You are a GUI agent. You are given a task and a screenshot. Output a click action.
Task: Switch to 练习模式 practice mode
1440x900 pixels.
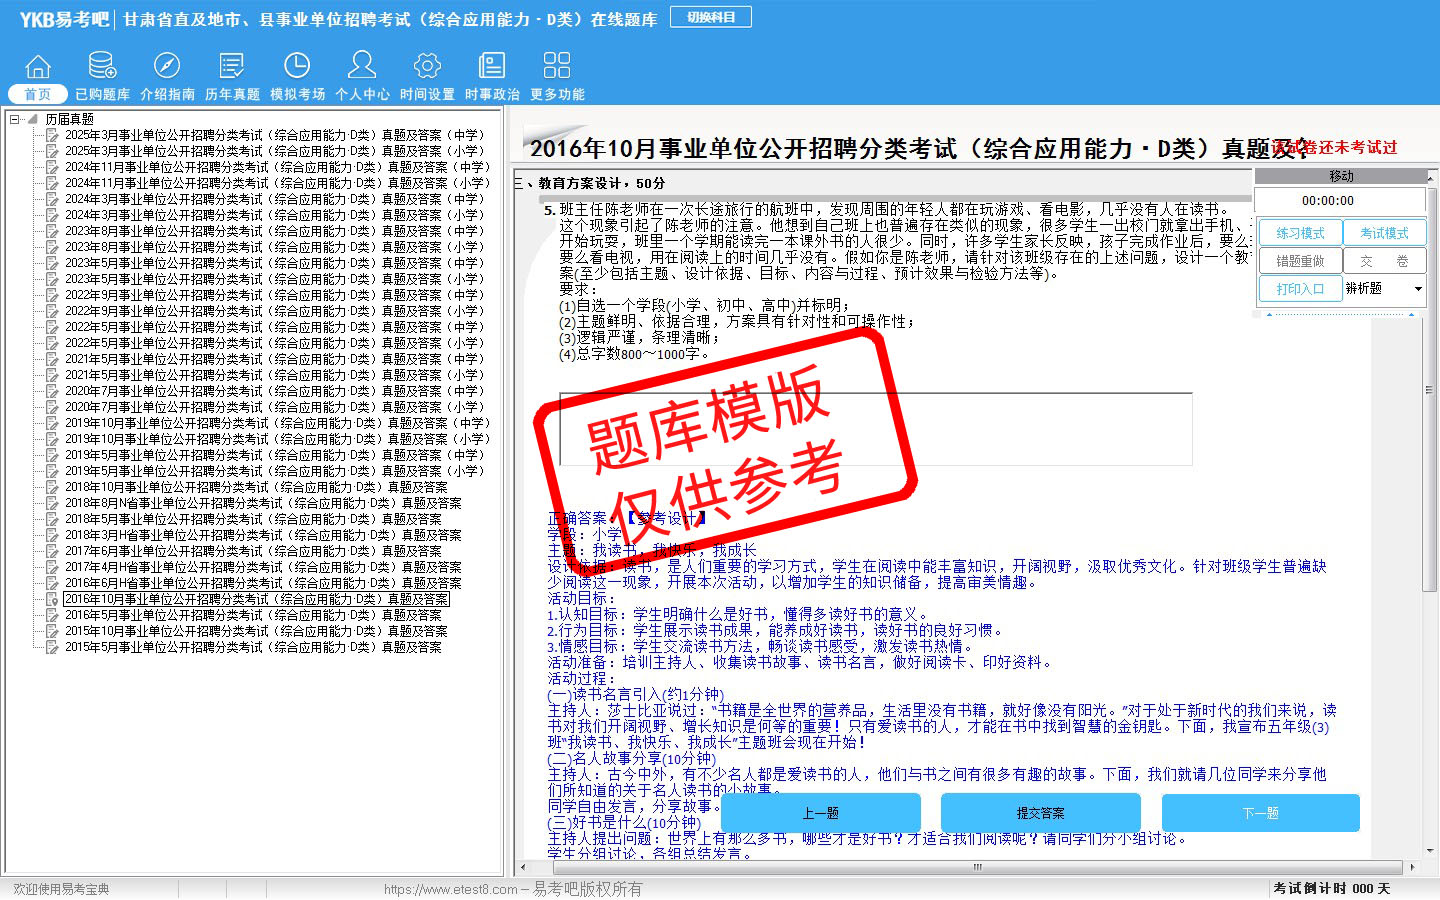pos(1300,233)
